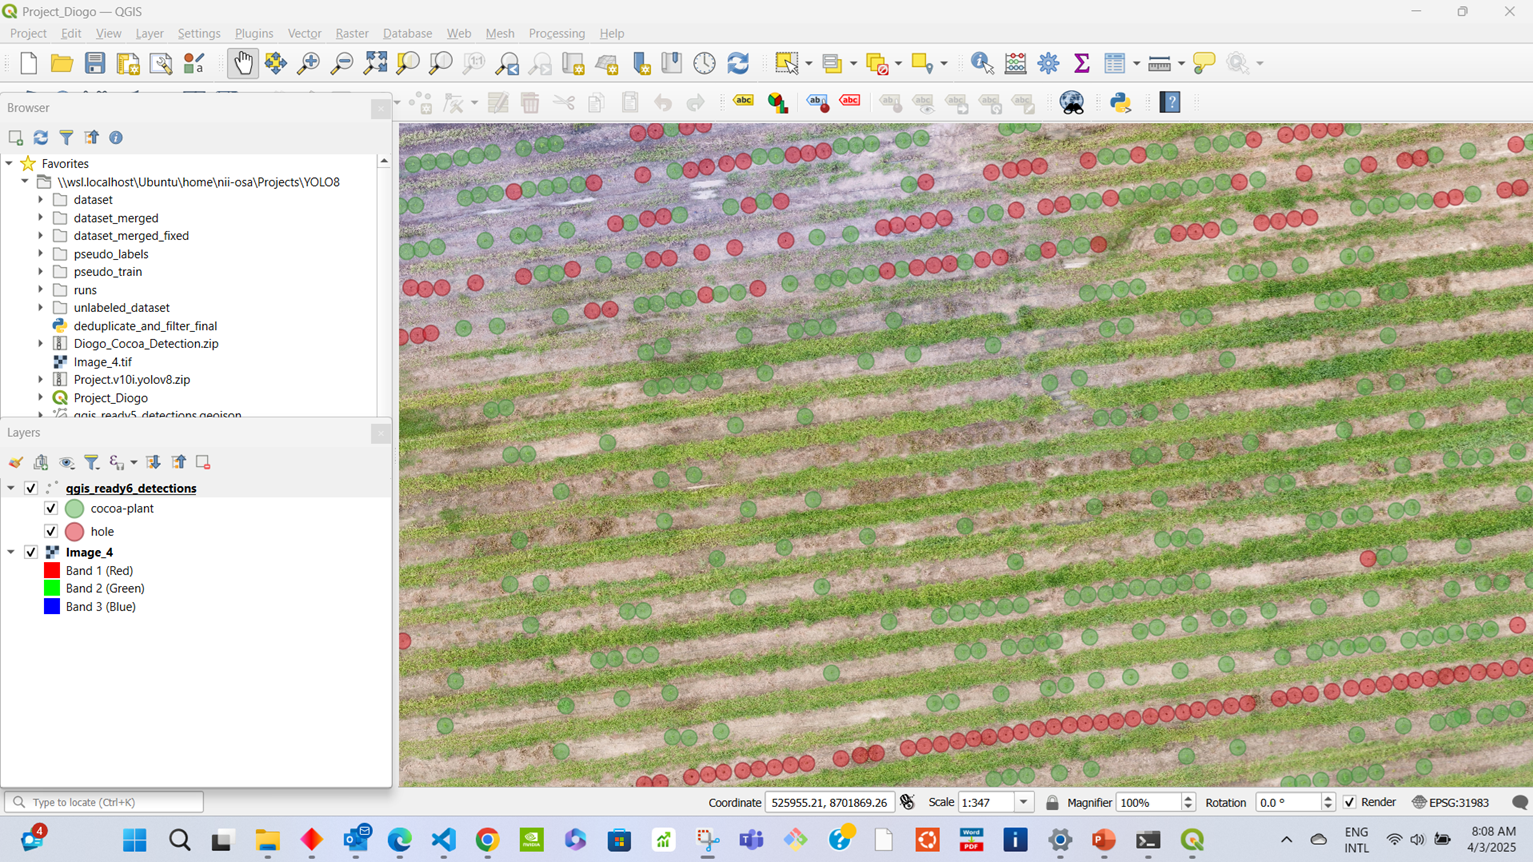Click the Coordinate value field

click(829, 802)
